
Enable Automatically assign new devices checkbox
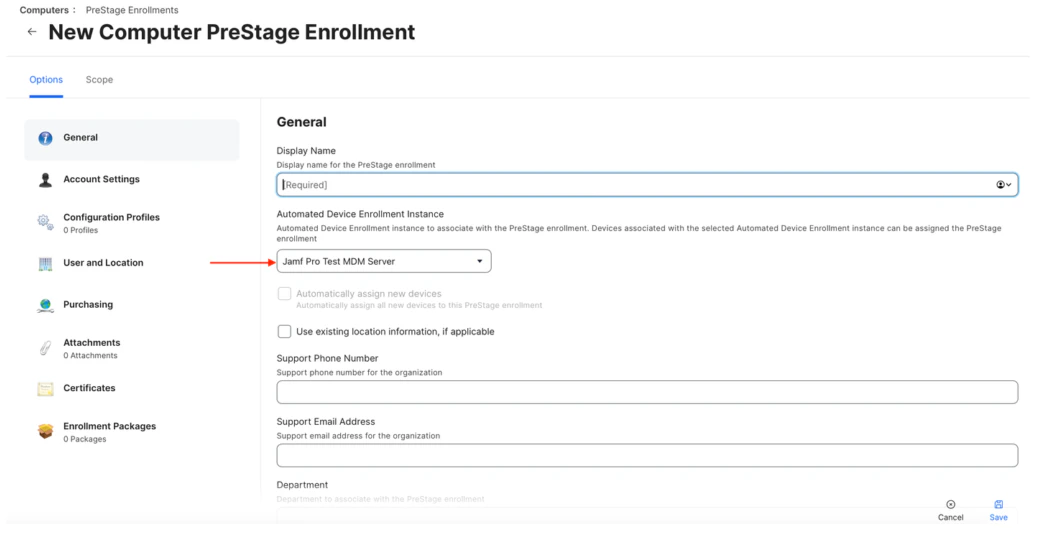pyautogui.click(x=285, y=294)
